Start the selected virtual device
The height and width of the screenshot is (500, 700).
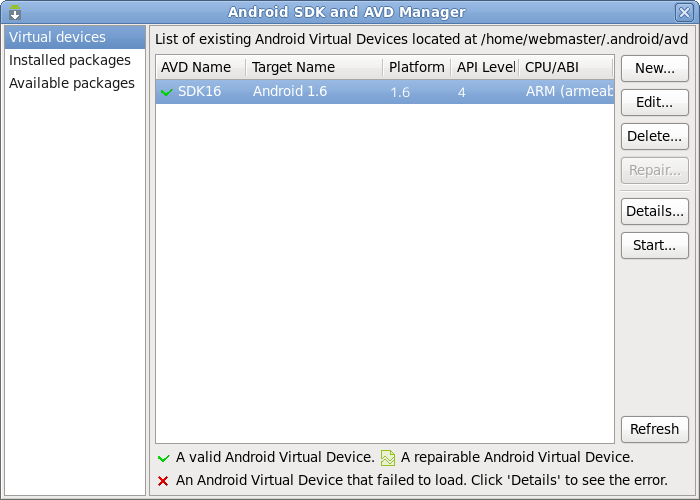[654, 245]
